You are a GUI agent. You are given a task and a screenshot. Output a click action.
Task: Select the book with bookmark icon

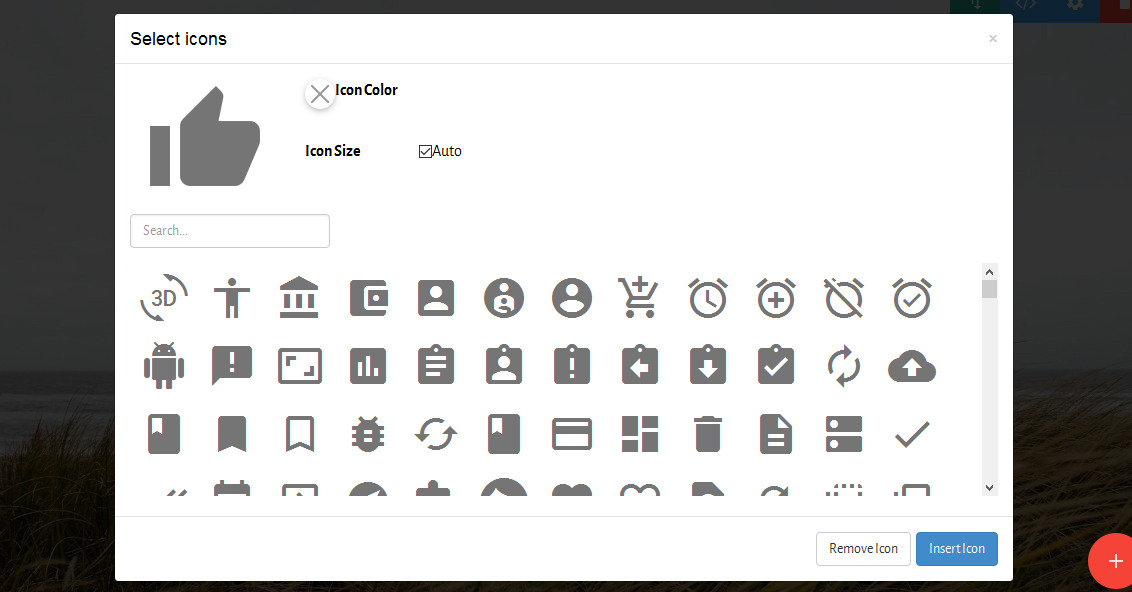point(164,434)
